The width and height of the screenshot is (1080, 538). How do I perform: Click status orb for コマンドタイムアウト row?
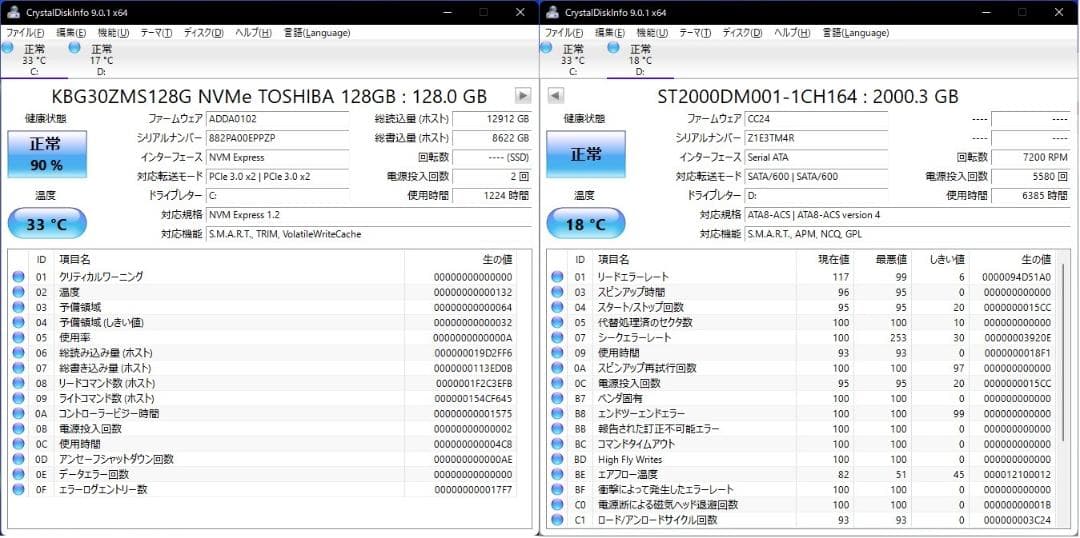click(x=557, y=444)
